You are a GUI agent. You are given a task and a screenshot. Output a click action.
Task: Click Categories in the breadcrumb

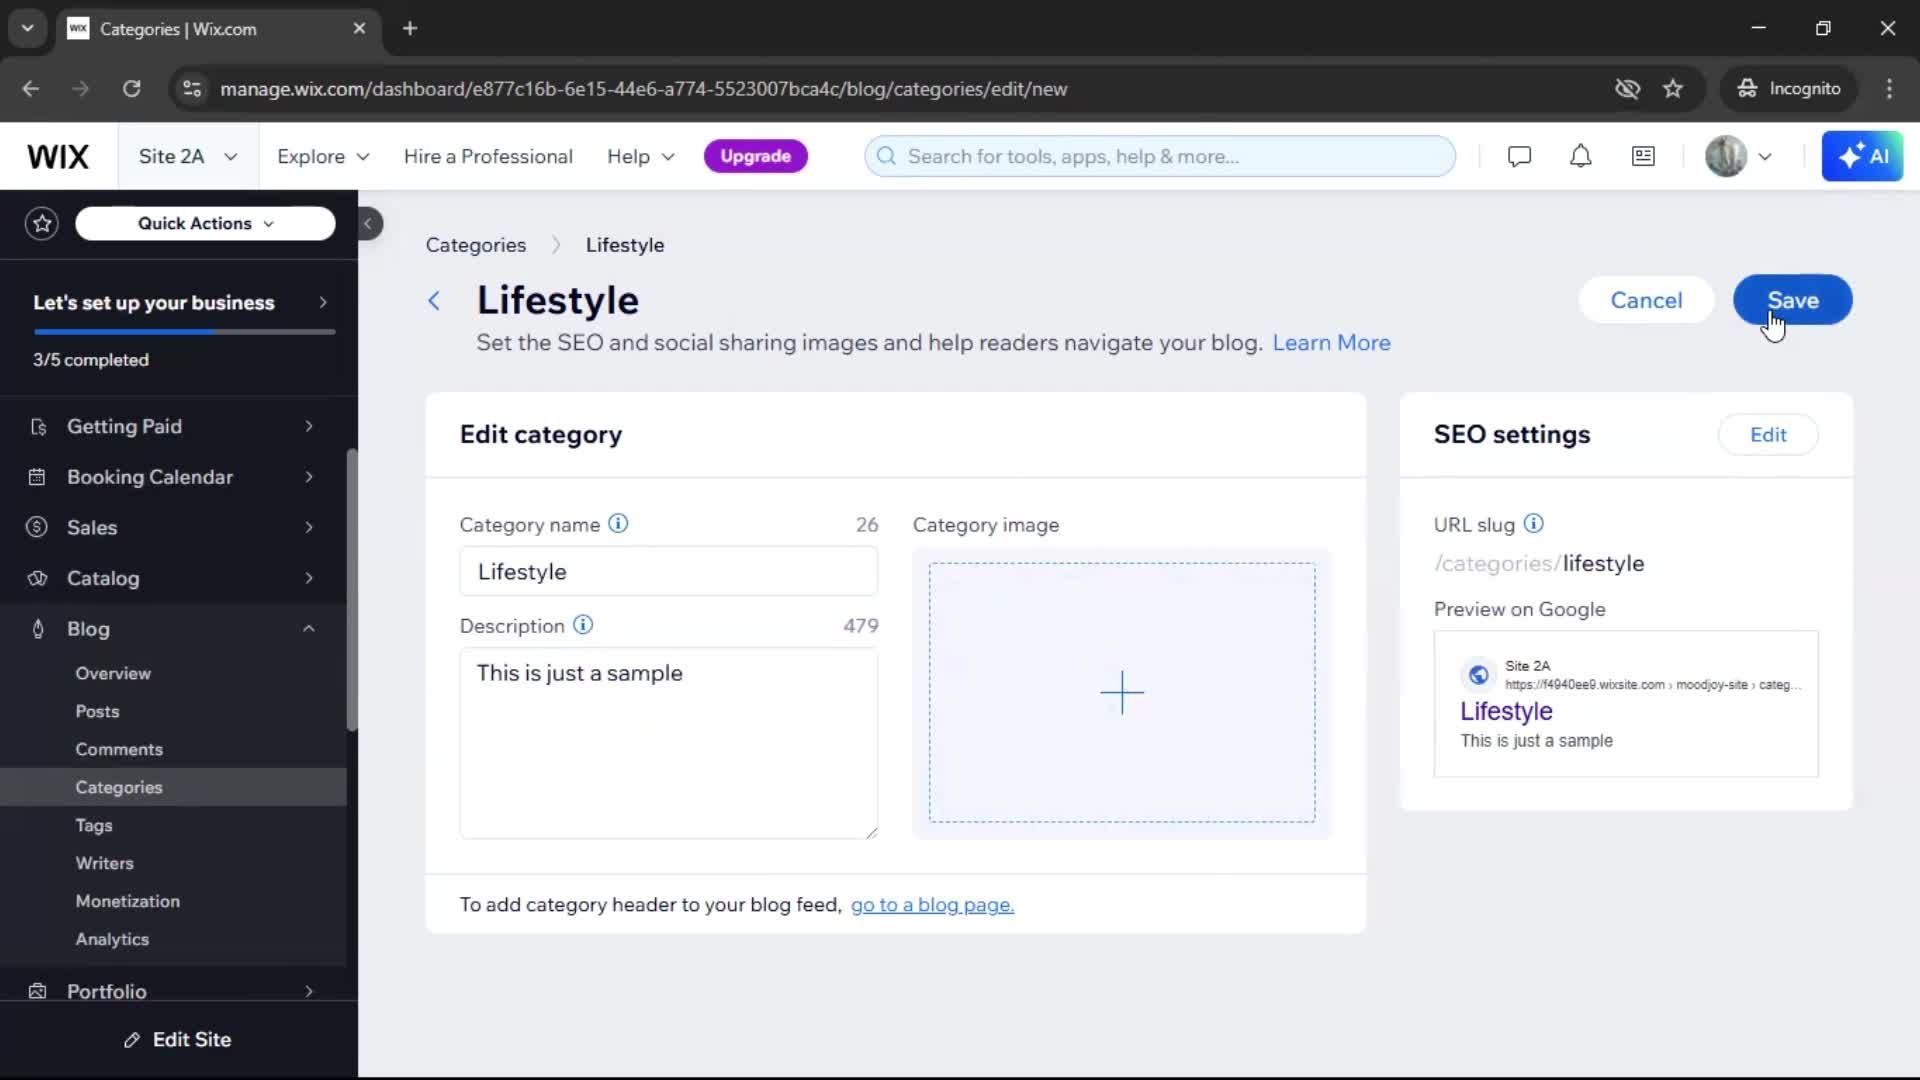[x=476, y=245]
